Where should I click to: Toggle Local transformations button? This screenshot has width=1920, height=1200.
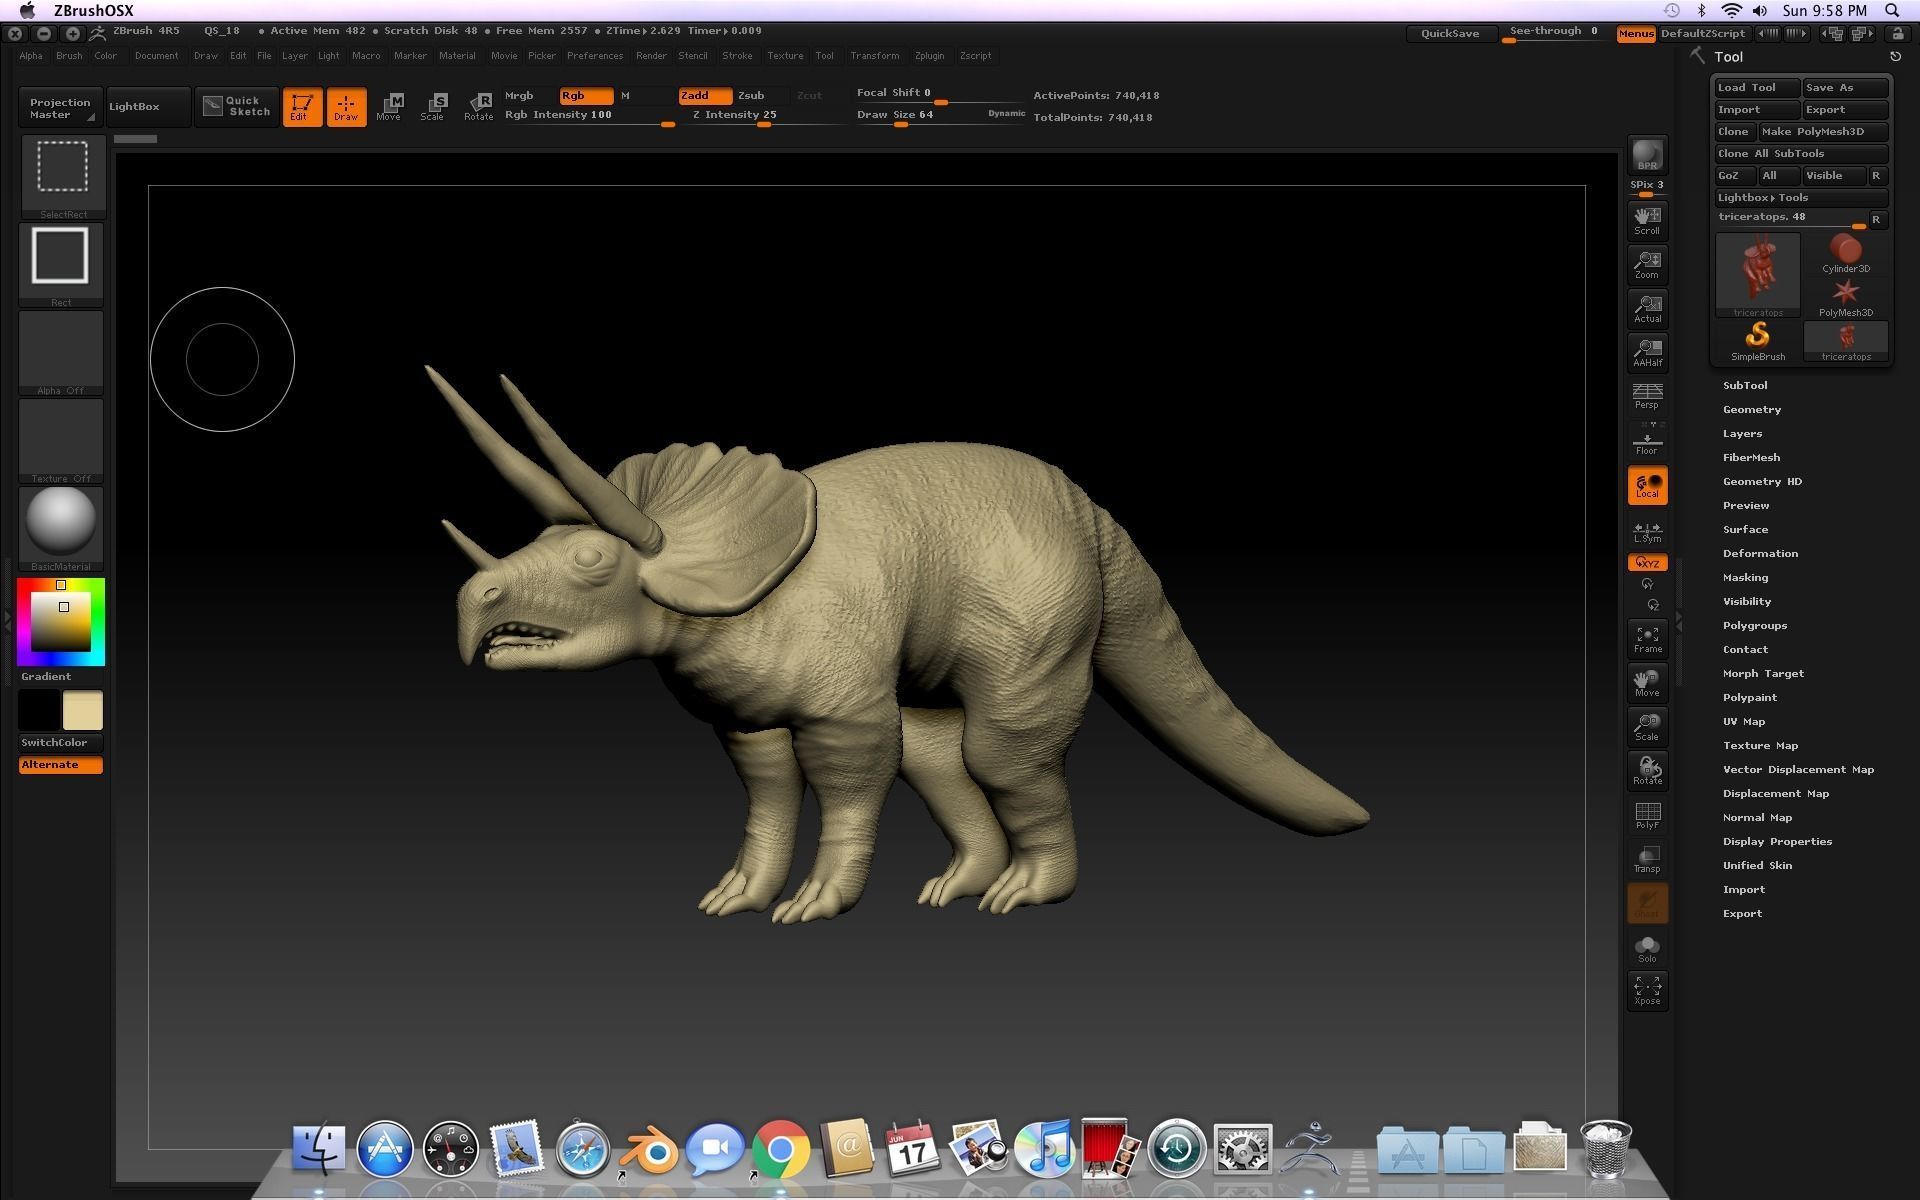pyautogui.click(x=1647, y=485)
